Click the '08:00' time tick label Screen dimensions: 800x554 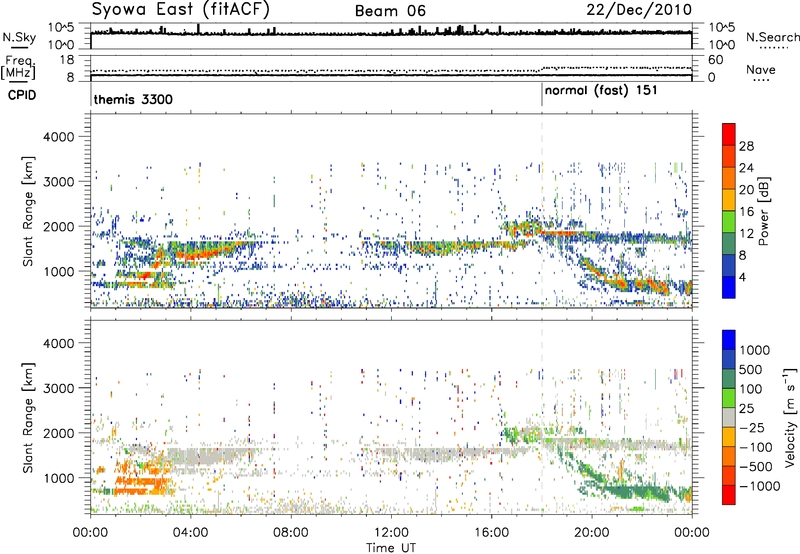click(x=291, y=533)
